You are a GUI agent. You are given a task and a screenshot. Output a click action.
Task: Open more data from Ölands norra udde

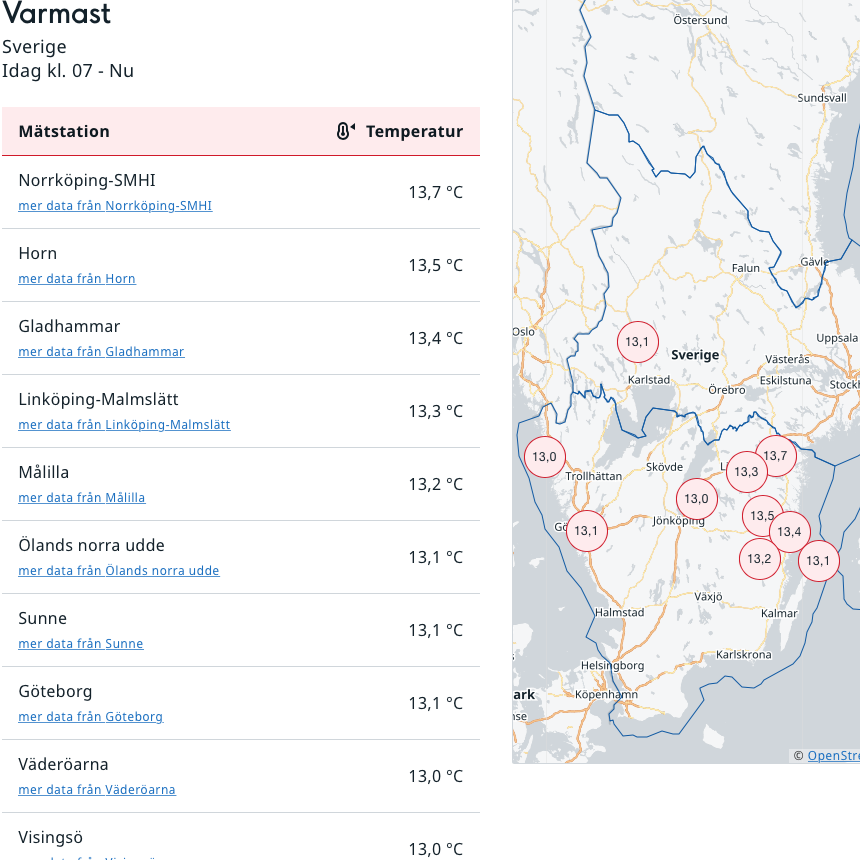119,571
